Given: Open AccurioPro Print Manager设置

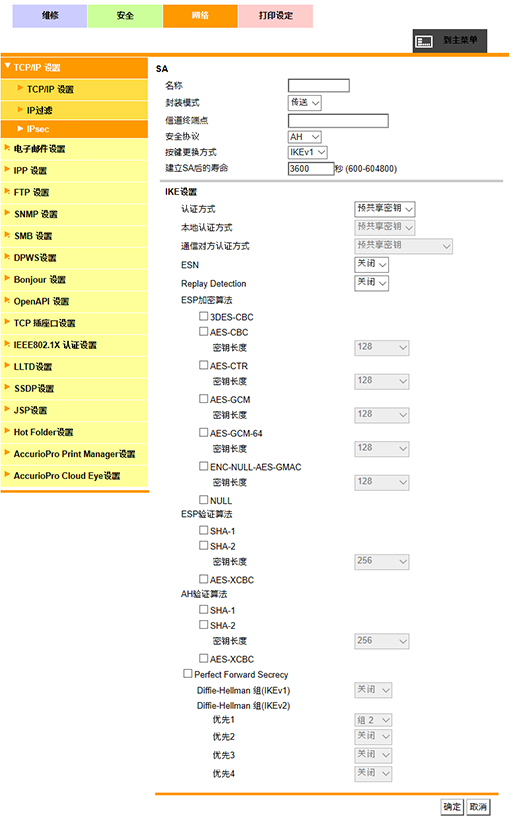Looking at the screenshot, I should (x=75, y=454).
